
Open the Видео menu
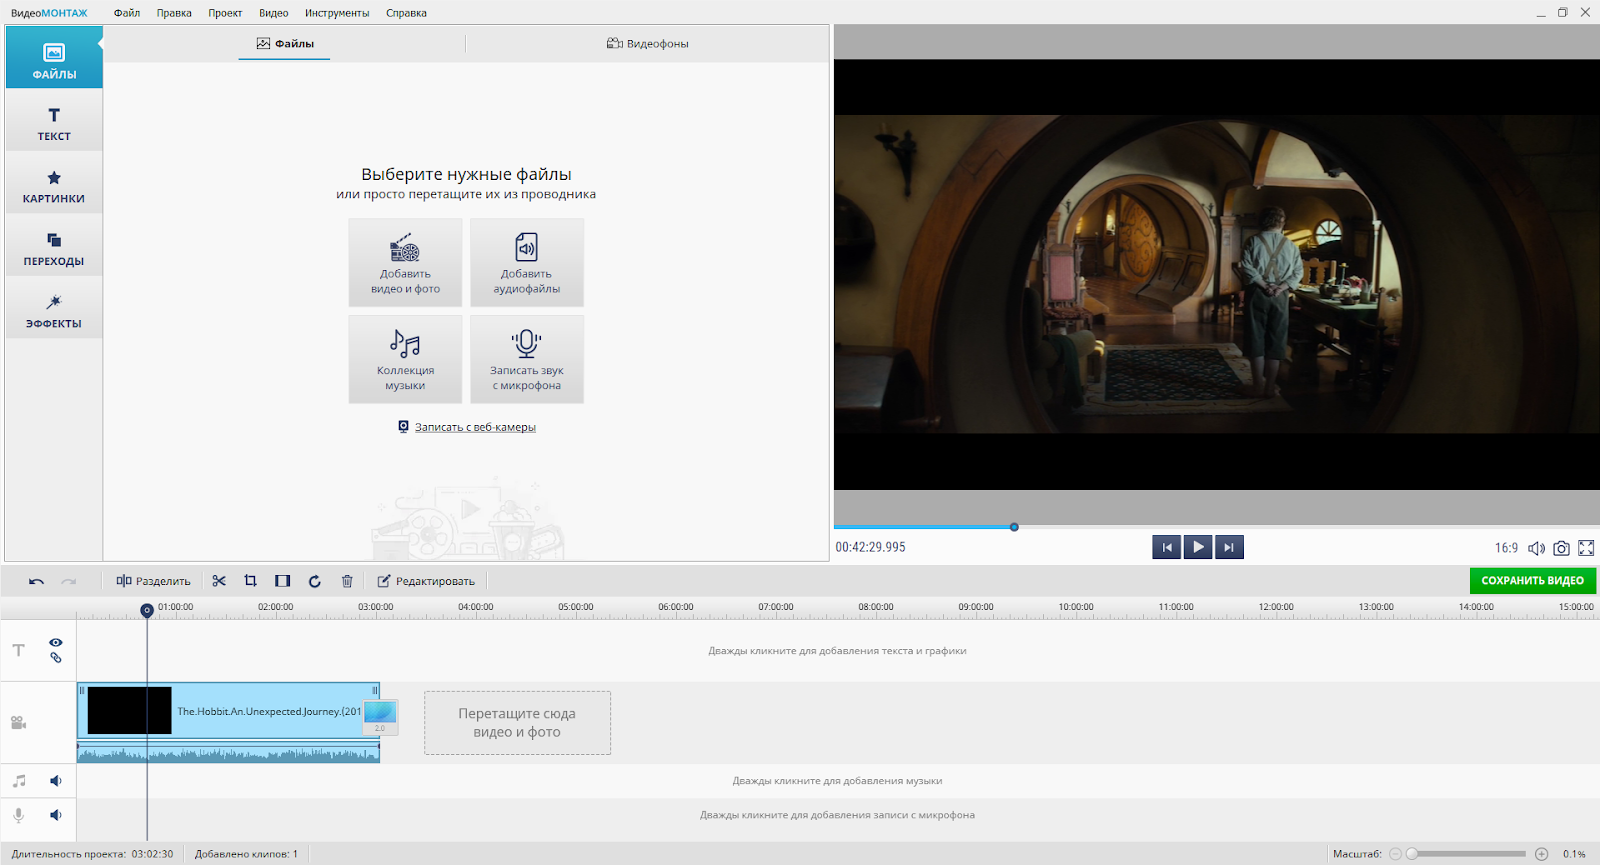pos(273,13)
